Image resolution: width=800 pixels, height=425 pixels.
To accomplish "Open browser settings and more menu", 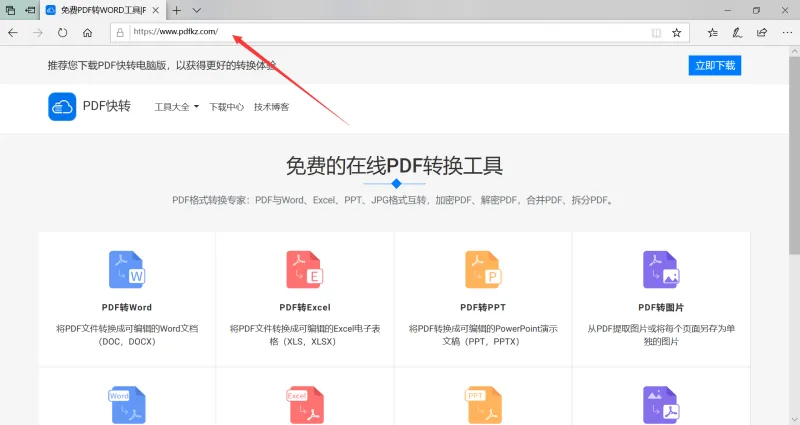I will click(x=787, y=33).
